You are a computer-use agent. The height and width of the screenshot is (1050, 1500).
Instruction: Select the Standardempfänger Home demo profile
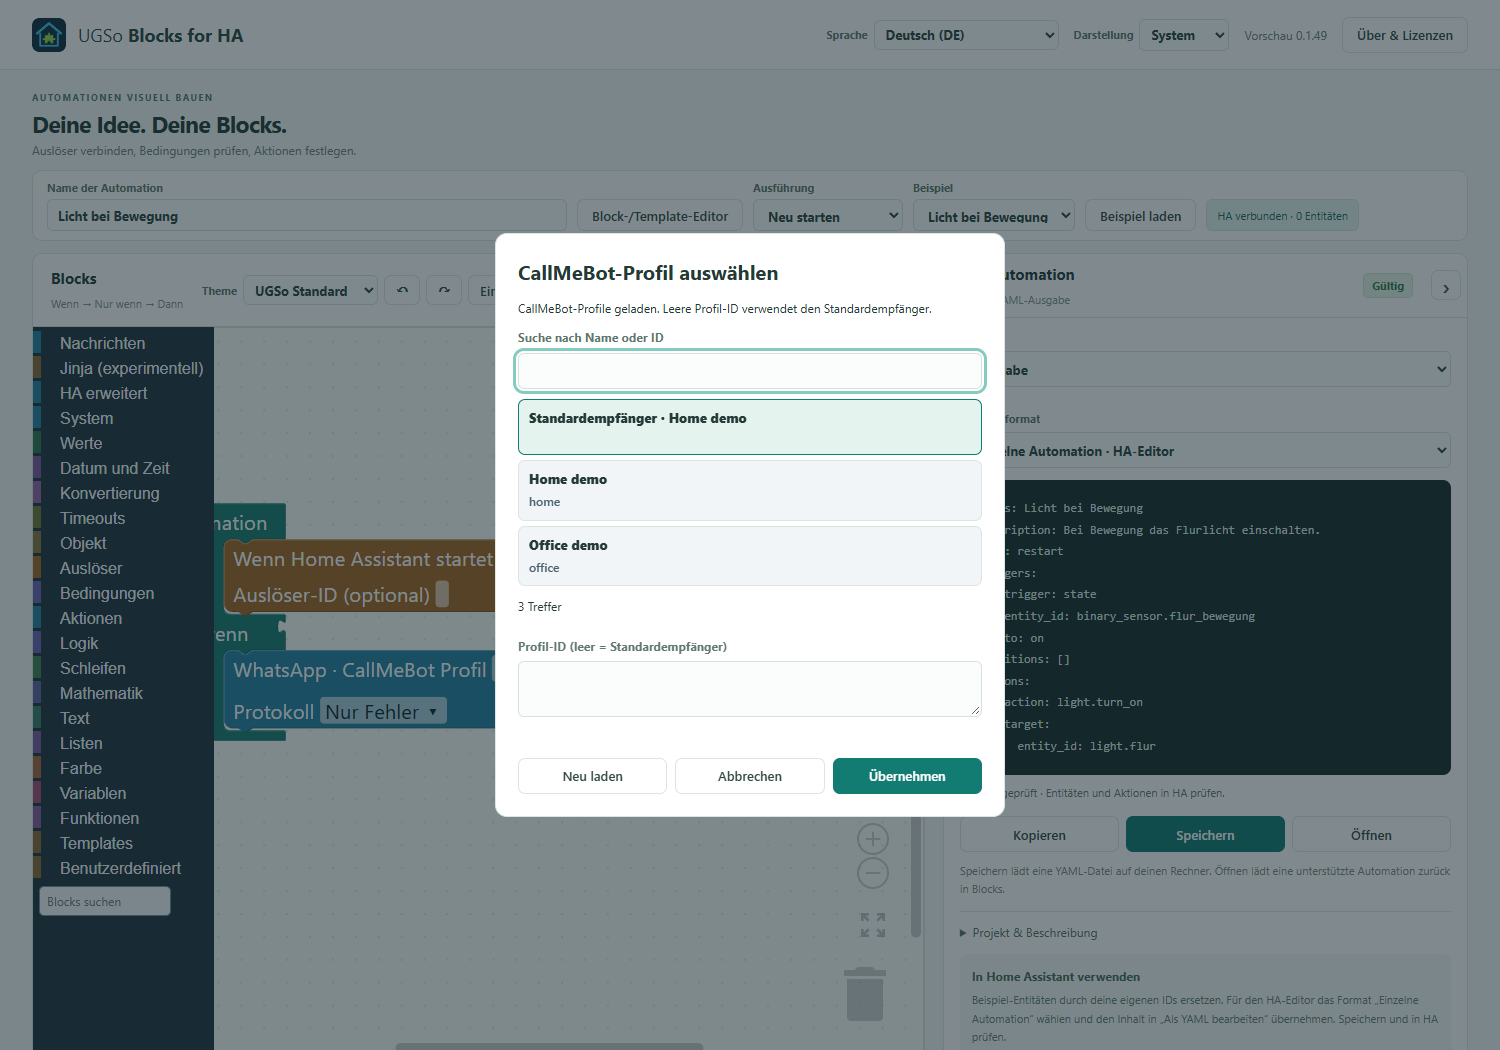click(750, 427)
